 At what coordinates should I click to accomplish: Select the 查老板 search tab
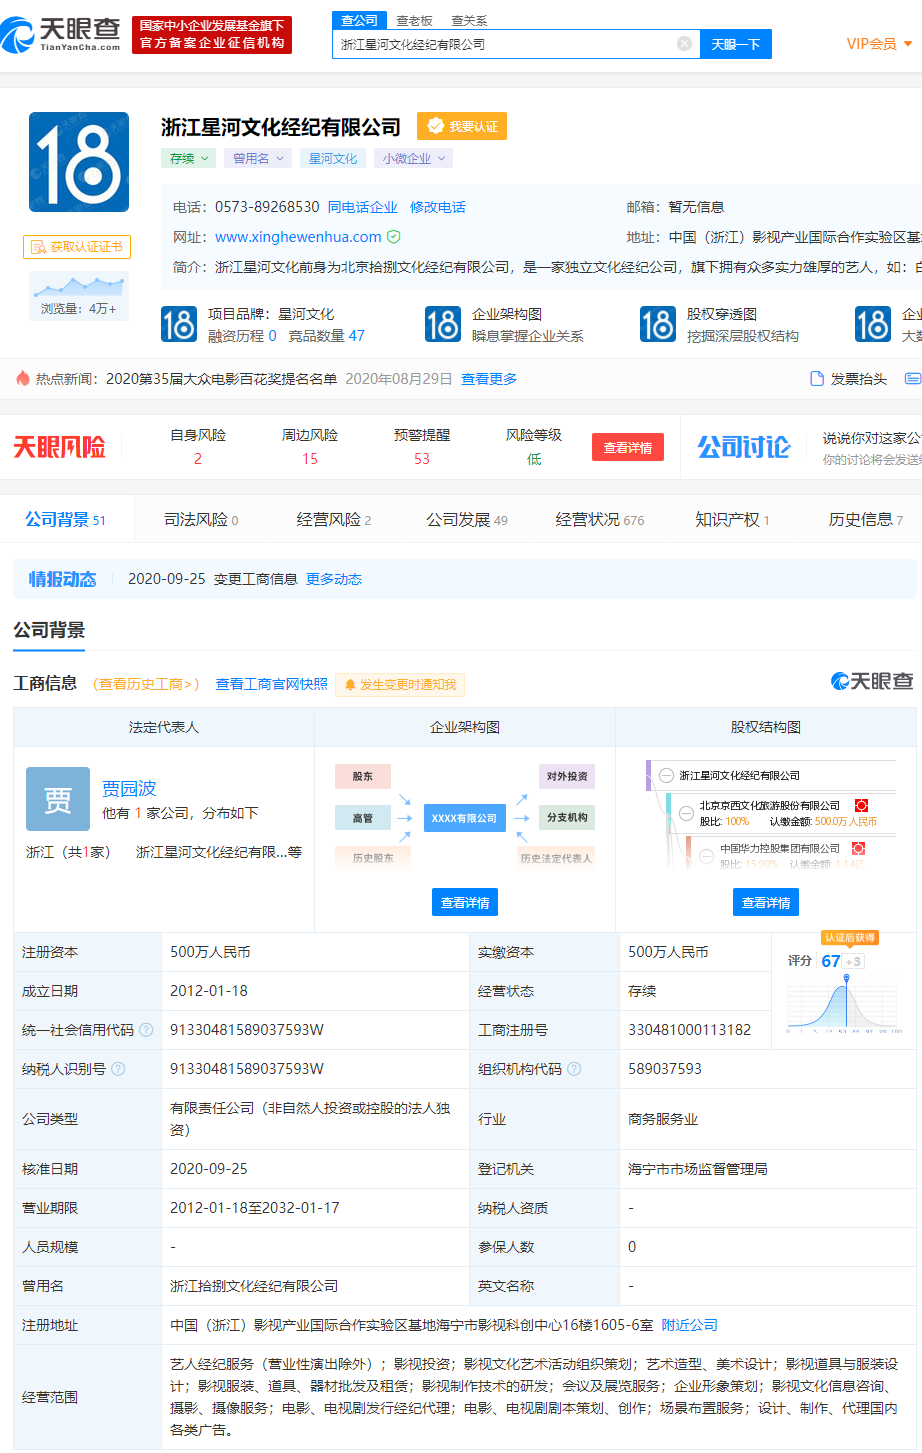tap(414, 20)
